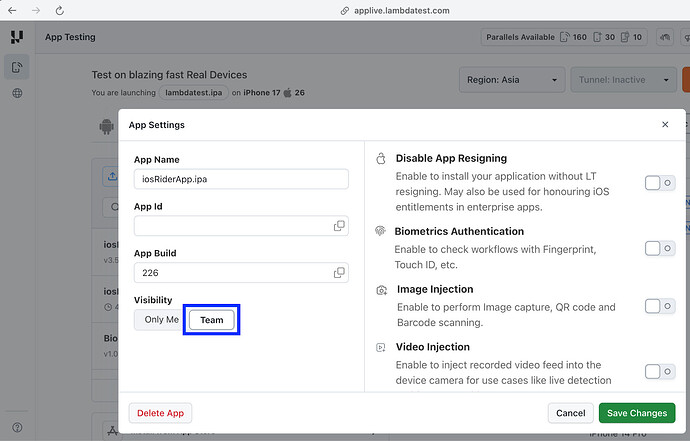Expand the Region: Asia dropdown
The height and width of the screenshot is (441, 690).
[512, 80]
